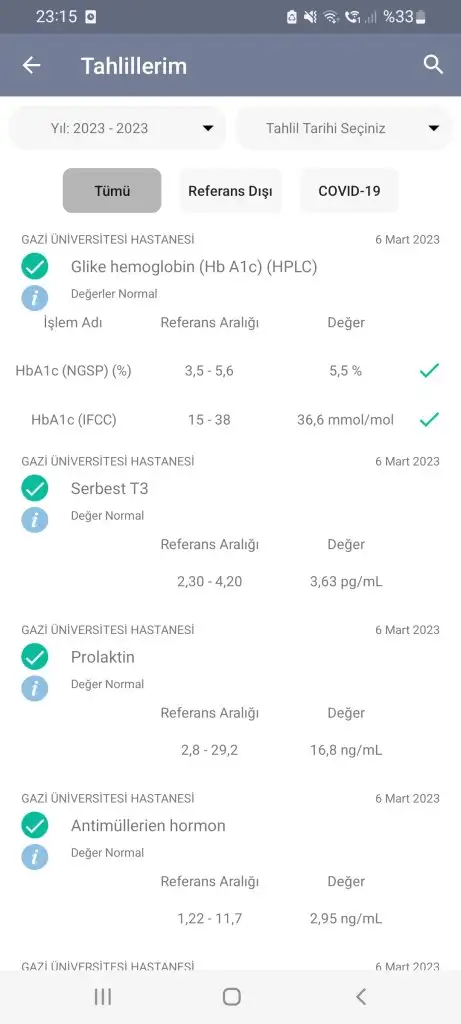Screen dimensions: 461x1024
Task: Tap info icon under Prolaktin
Action: 35,688
